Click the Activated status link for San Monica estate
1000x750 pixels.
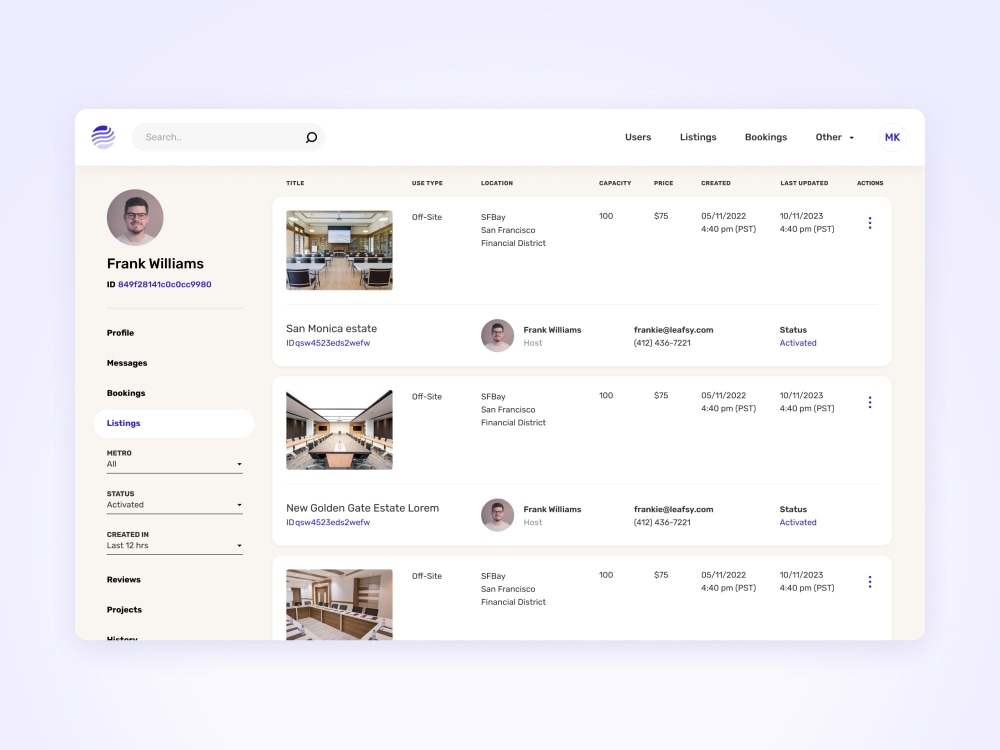point(798,343)
